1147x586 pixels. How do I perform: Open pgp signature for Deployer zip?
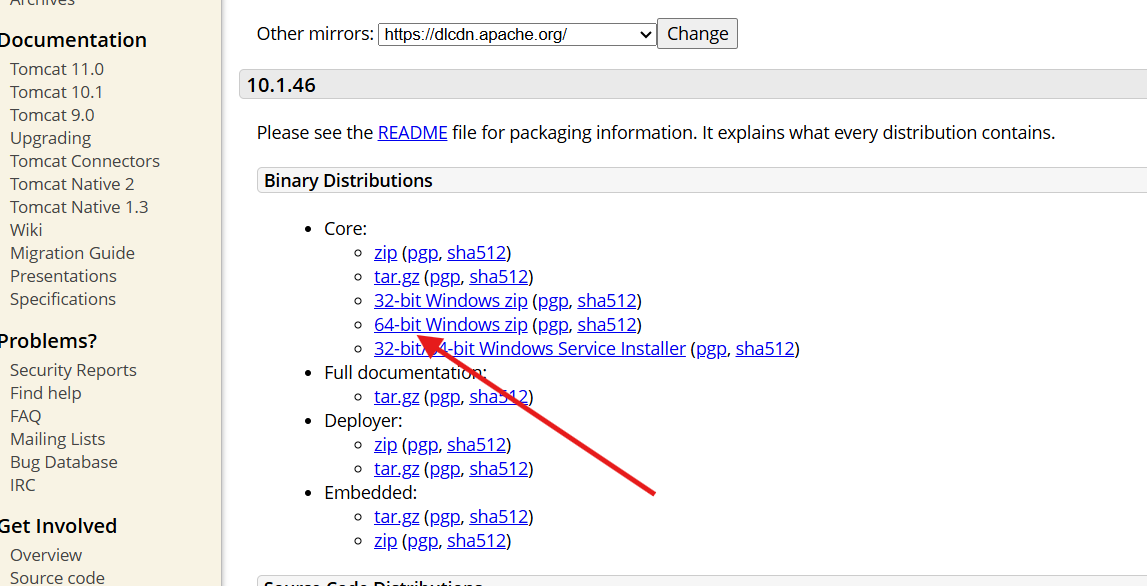tap(423, 445)
